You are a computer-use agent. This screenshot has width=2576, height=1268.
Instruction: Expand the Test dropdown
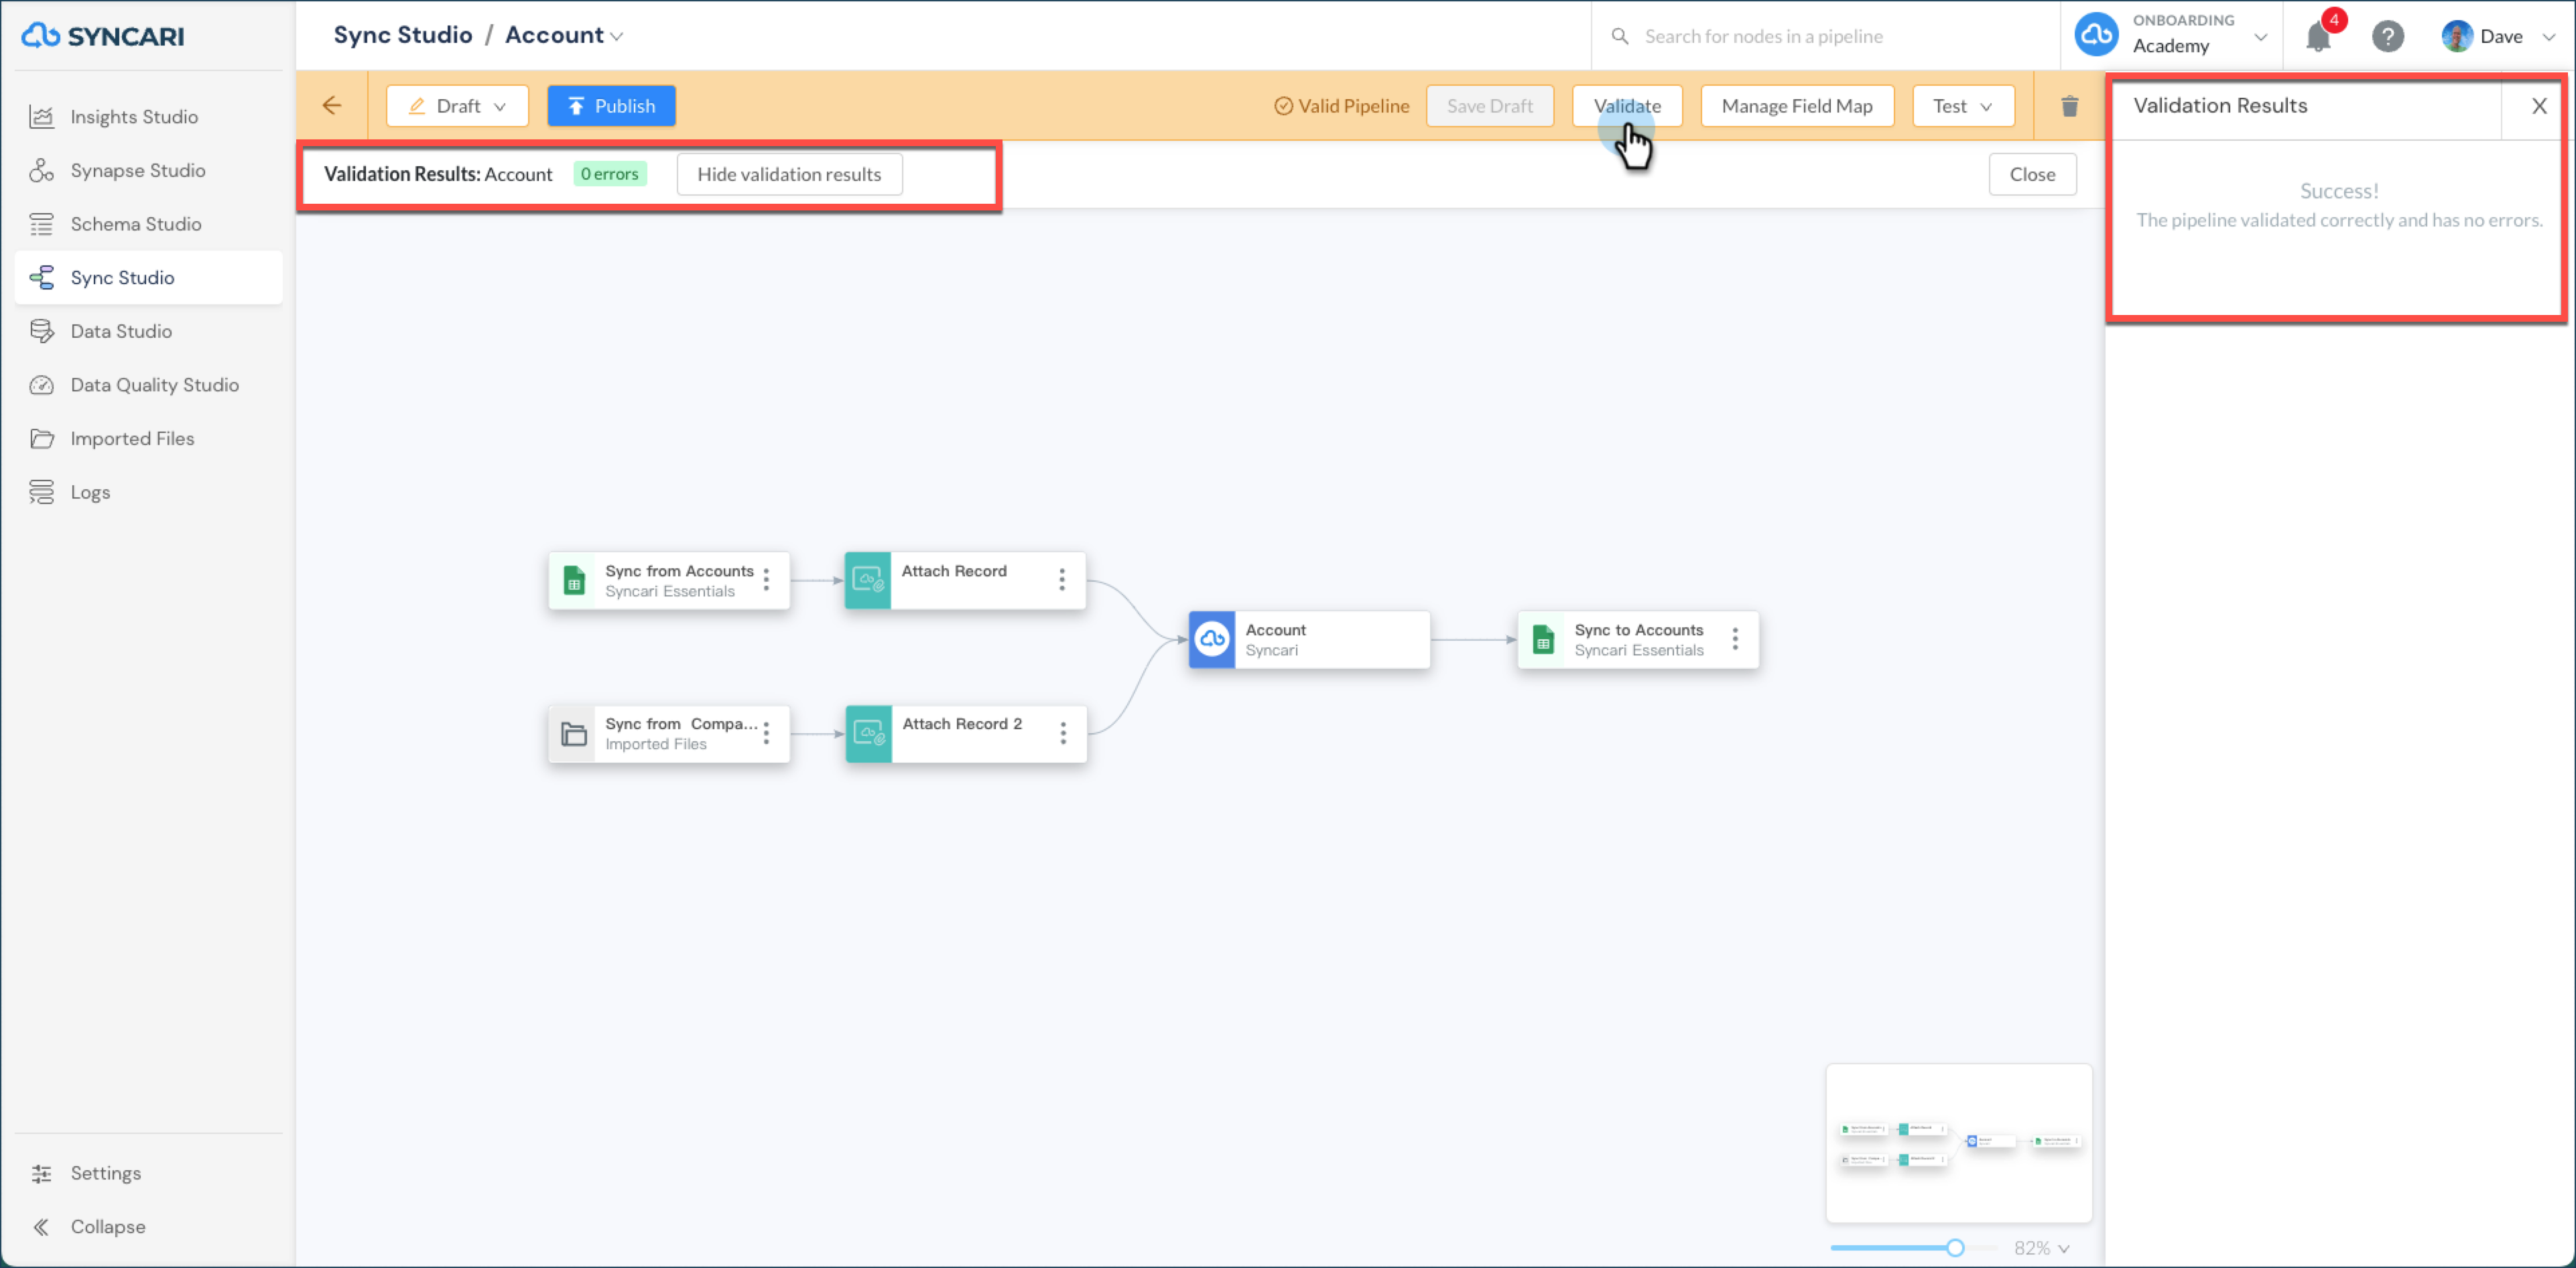click(1963, 106)
